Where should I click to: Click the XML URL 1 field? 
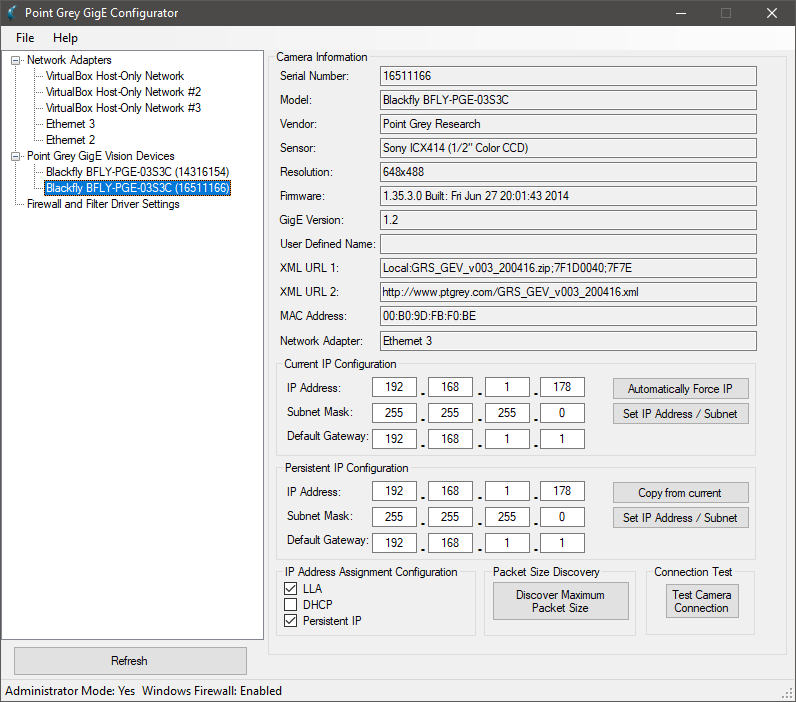coord(568,268)
